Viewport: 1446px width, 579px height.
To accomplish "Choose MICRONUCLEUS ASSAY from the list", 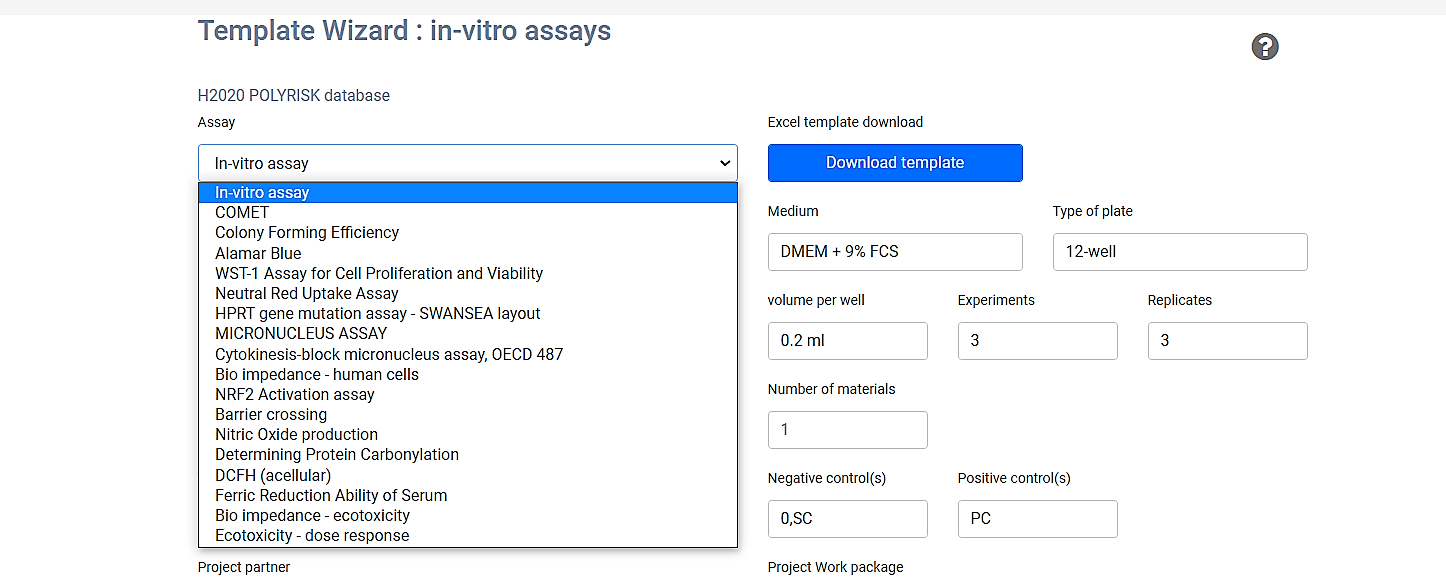I will (x=301, y=333).
